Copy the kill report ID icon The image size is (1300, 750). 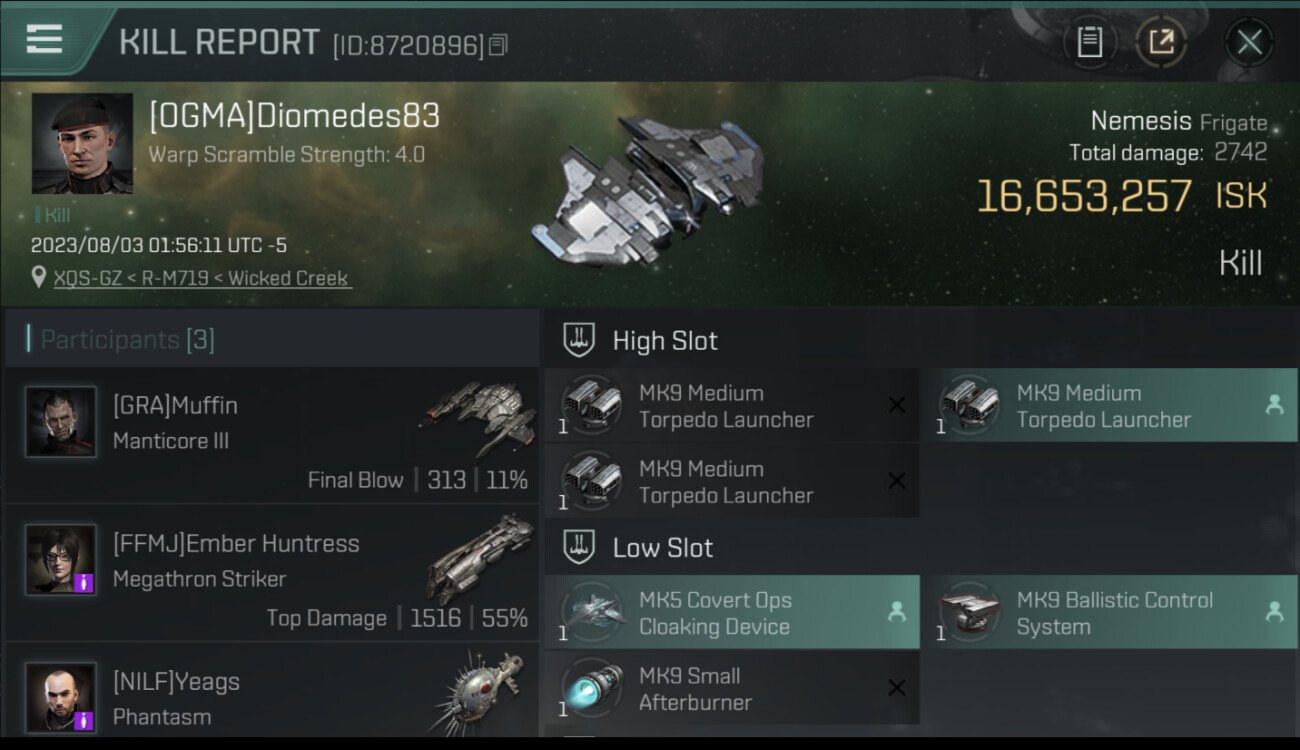pyautogui.click(x=498, y=45)
